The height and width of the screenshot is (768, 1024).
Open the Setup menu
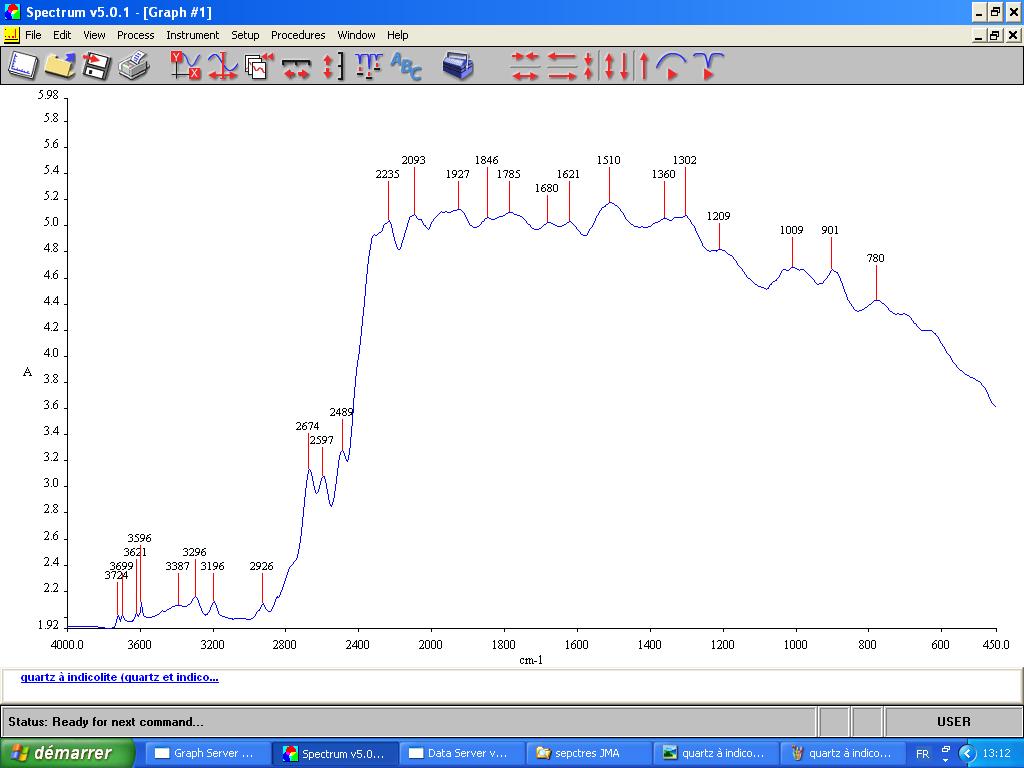click(x=245, y=35)
